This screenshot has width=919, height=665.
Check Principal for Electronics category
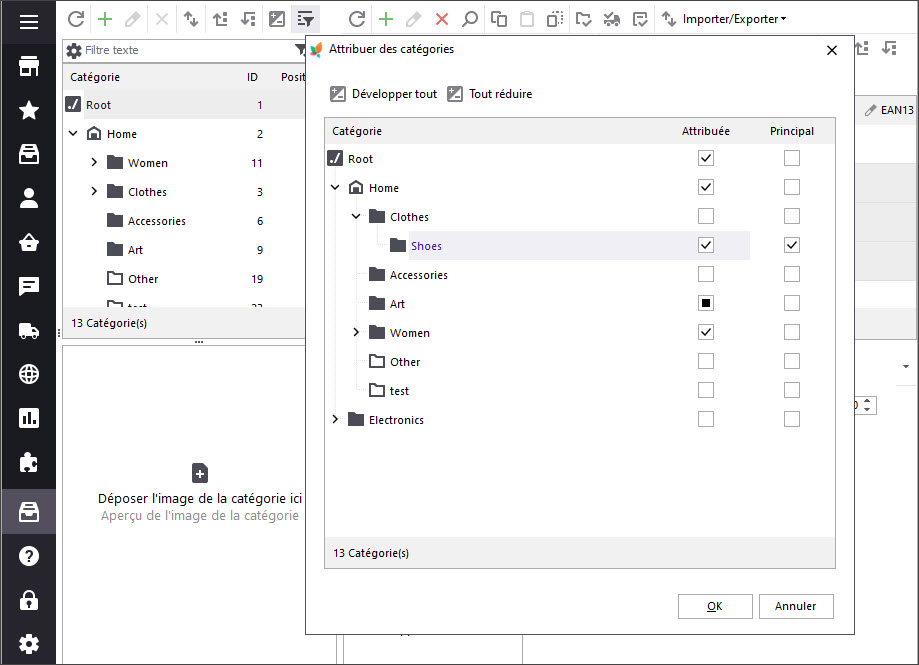click(792, 420)
